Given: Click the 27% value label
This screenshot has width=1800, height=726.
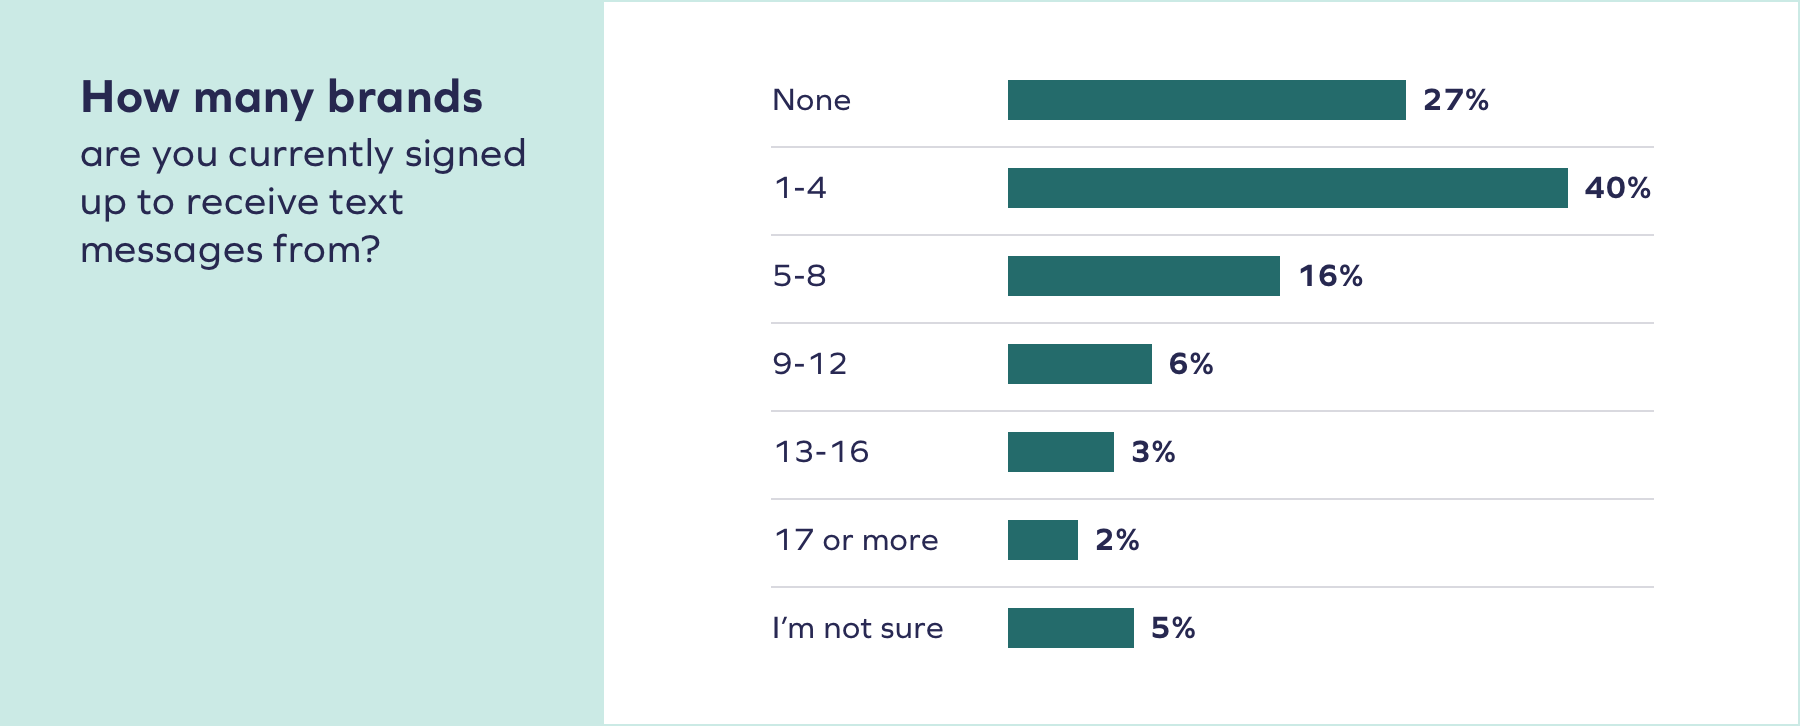Looking at the screenshot, I should (x=1455, y=100).
